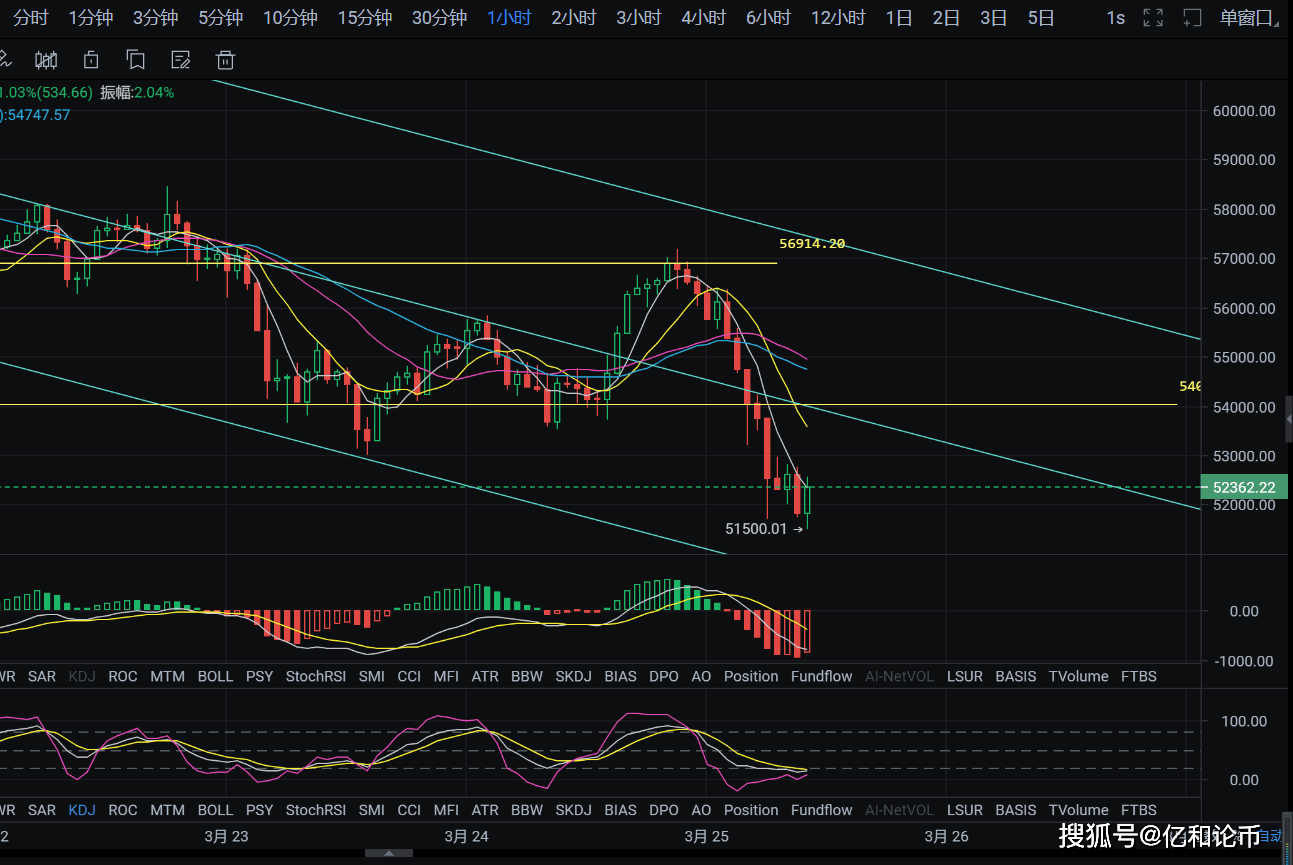The image size is (1293, 865).
Task: Toggle the lock drawings icon
Action: pyautogui.click(x=91, y=60)
